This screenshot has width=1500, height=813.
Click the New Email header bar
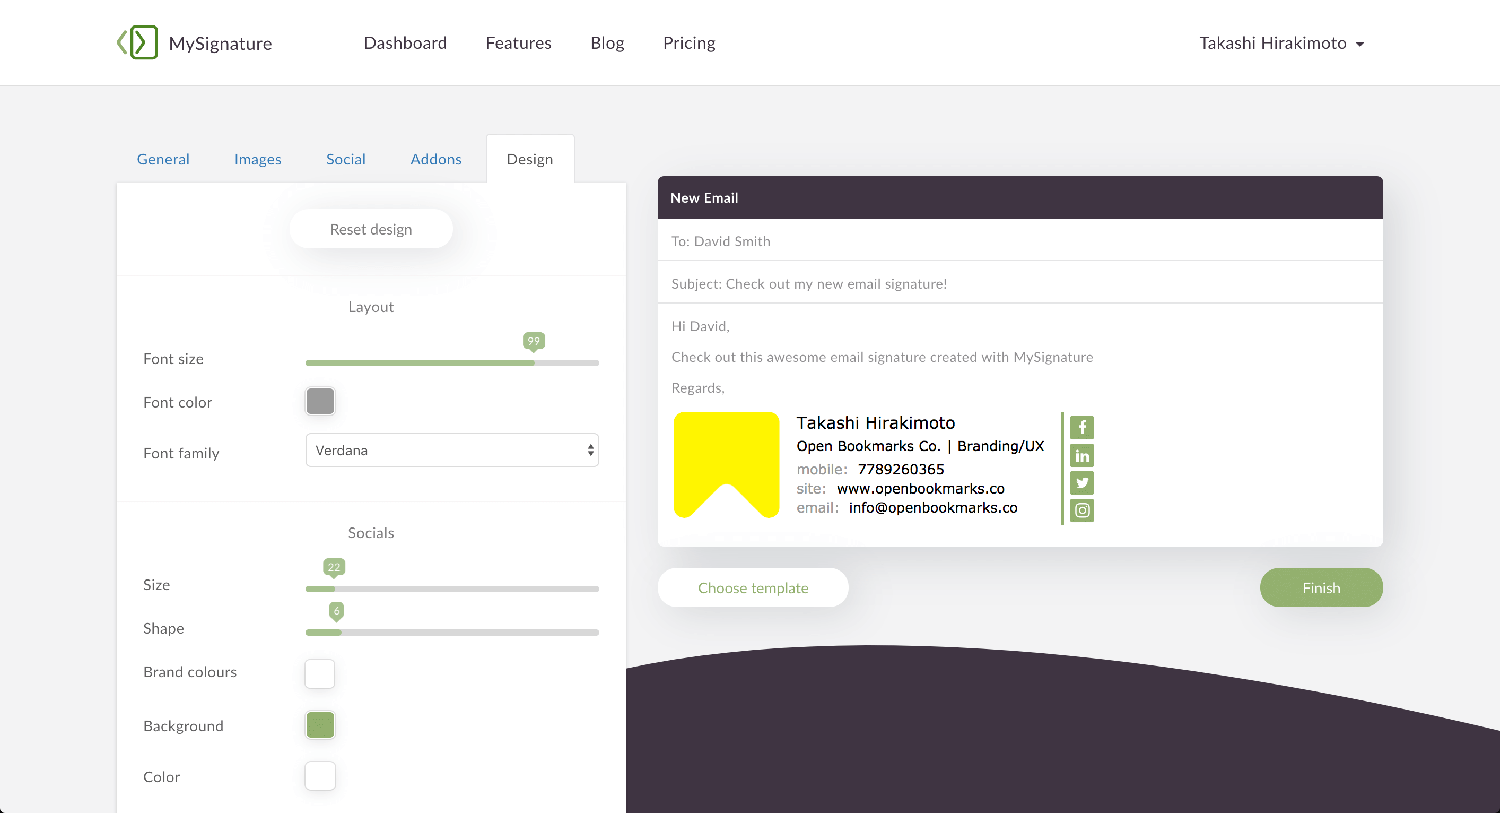click(1020, 198)
